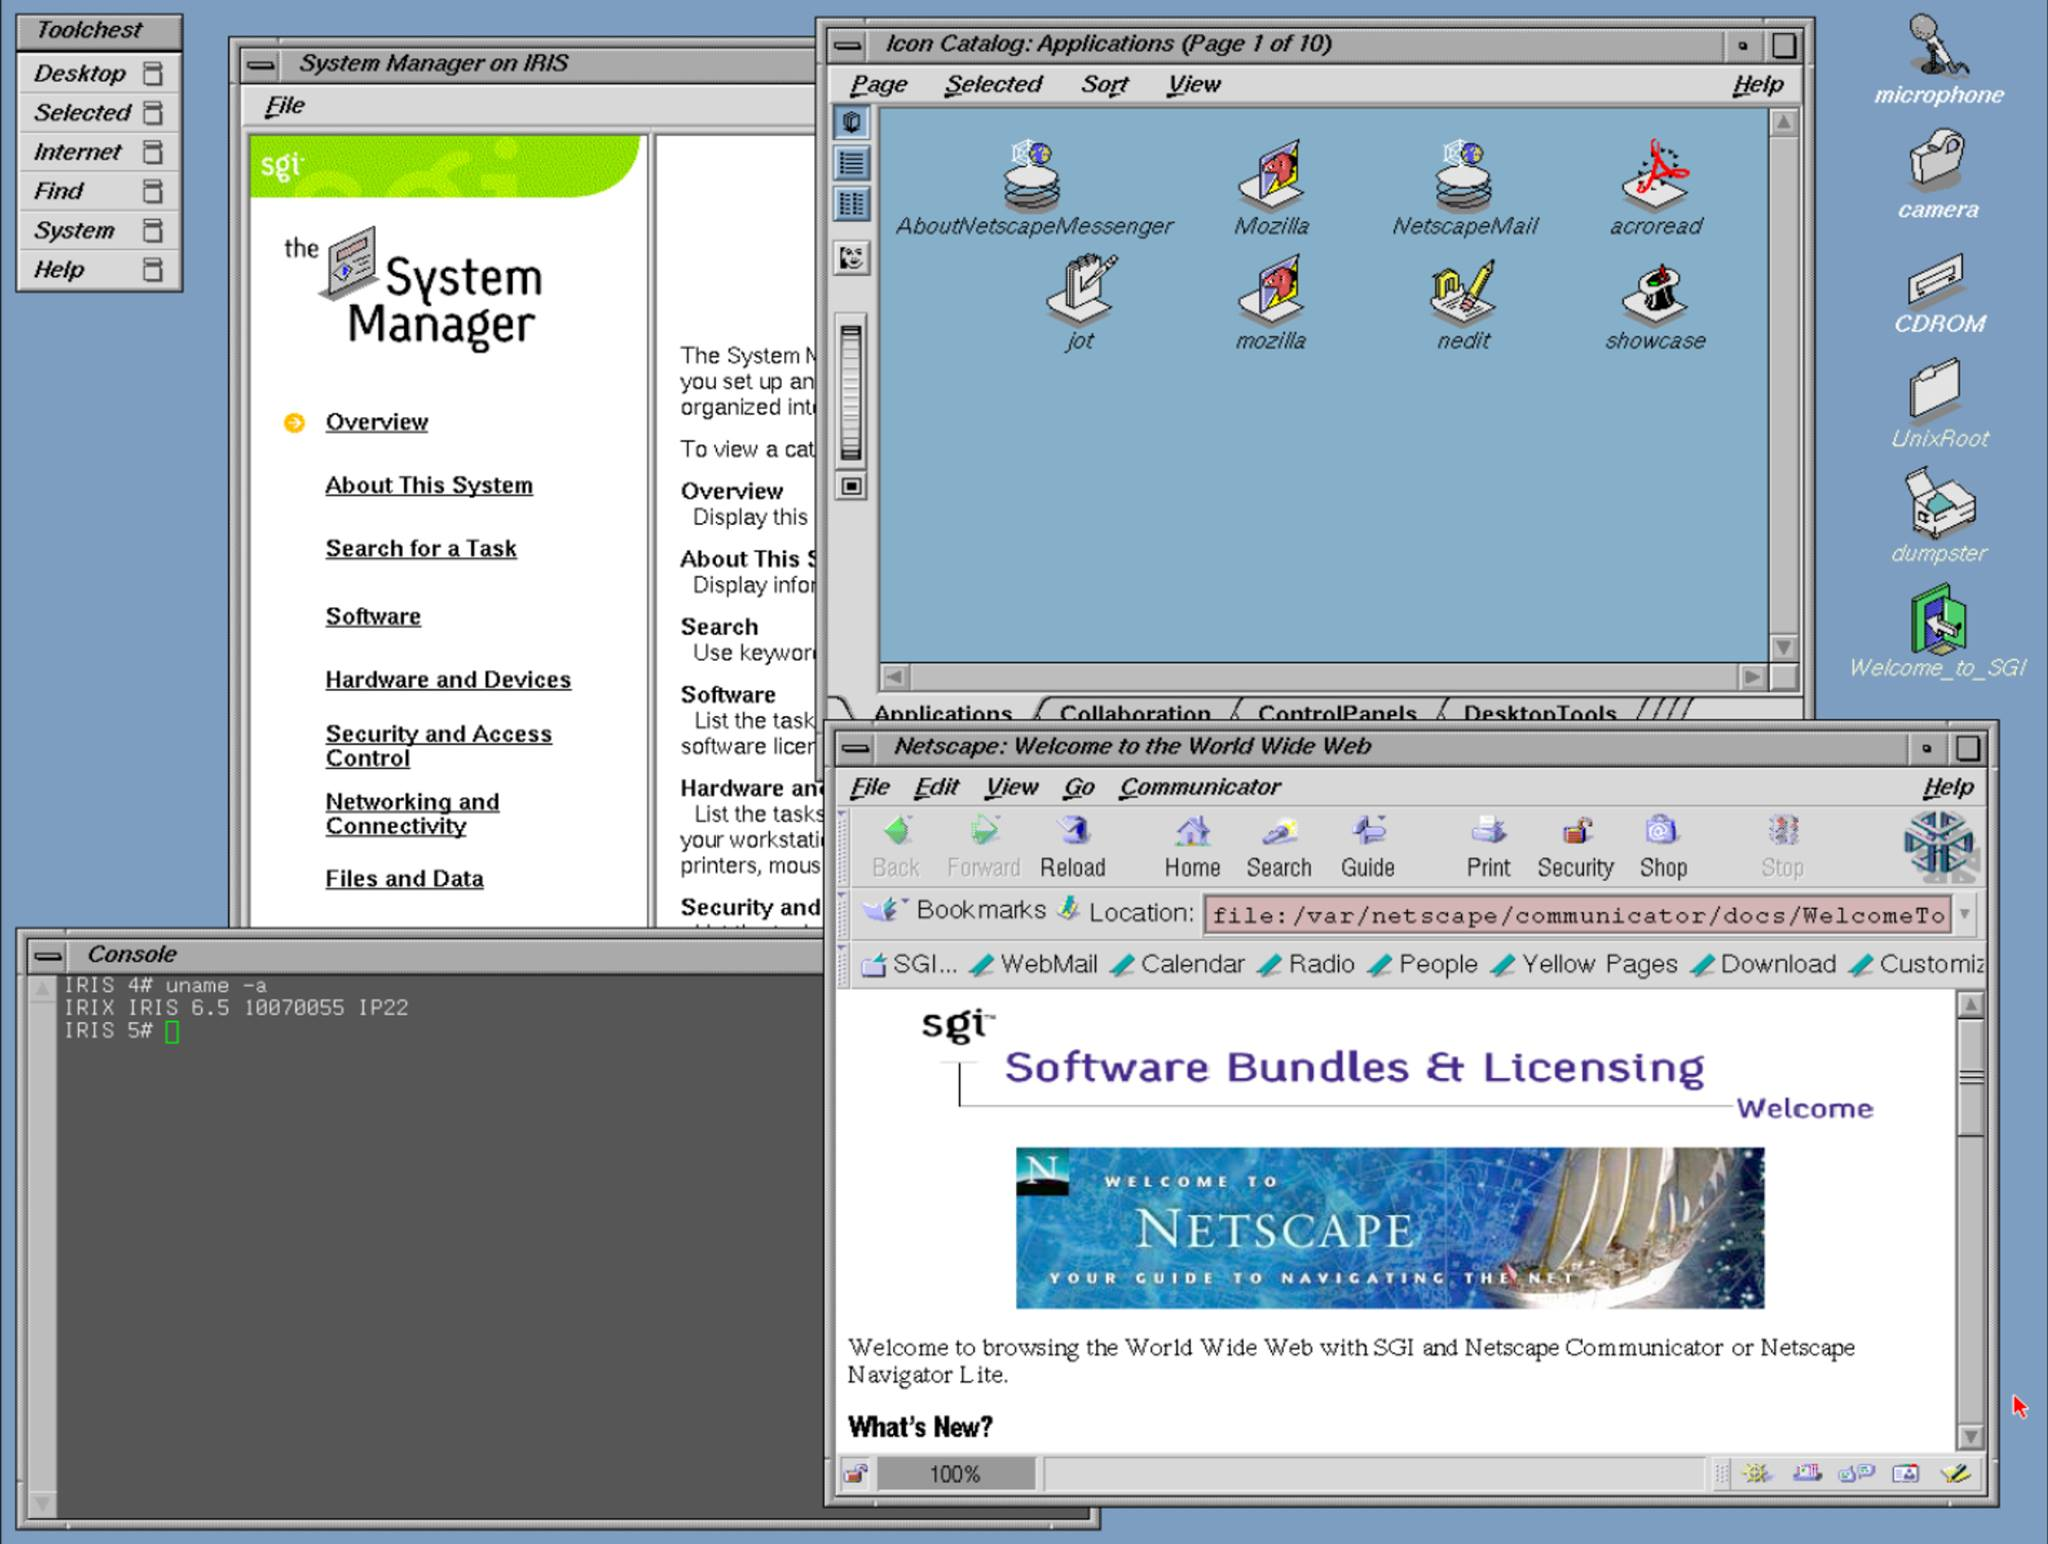The width and height of the screenshot is (2048, 1544).
Task: Select the icon view mode button
Action: pyautogui.click(x=852, y=122)
